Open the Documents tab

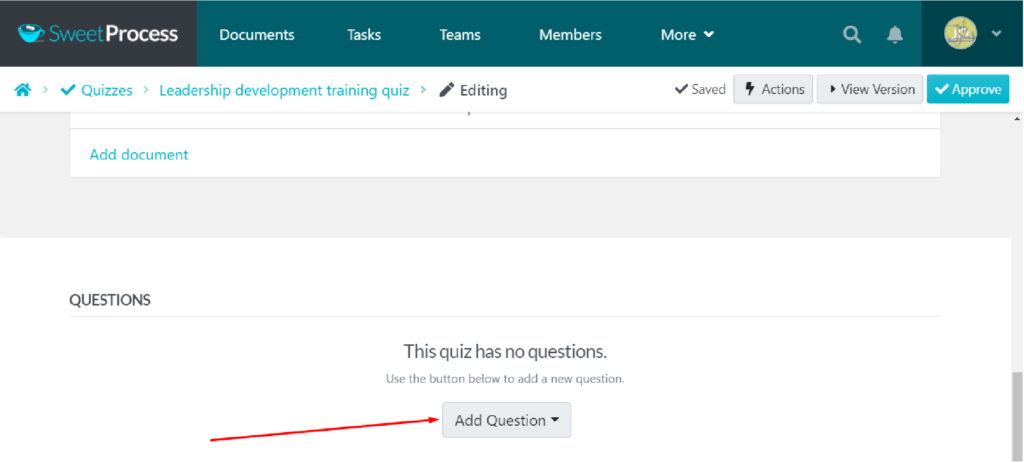[x=257, y=35]
